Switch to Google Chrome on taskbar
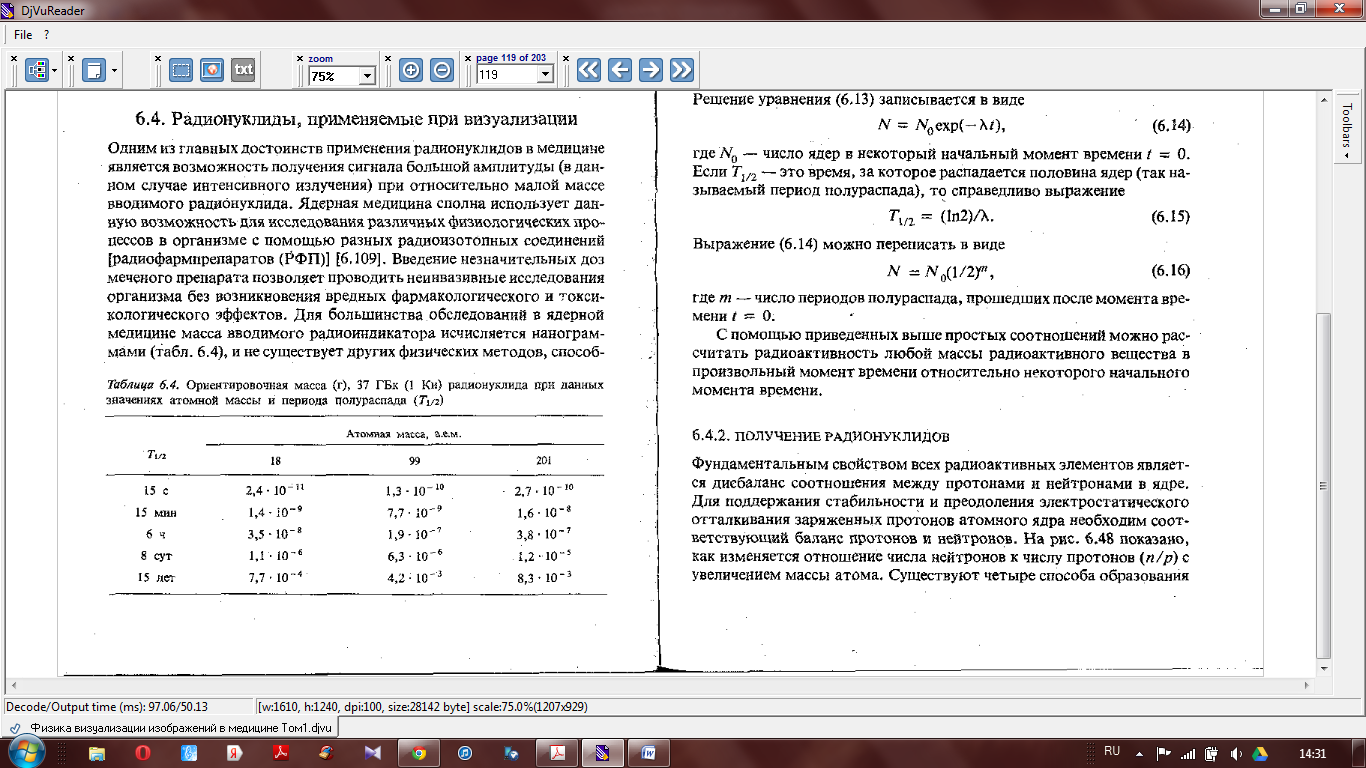Viewport: 1366px width, 768px height. [x=419, y=752]
